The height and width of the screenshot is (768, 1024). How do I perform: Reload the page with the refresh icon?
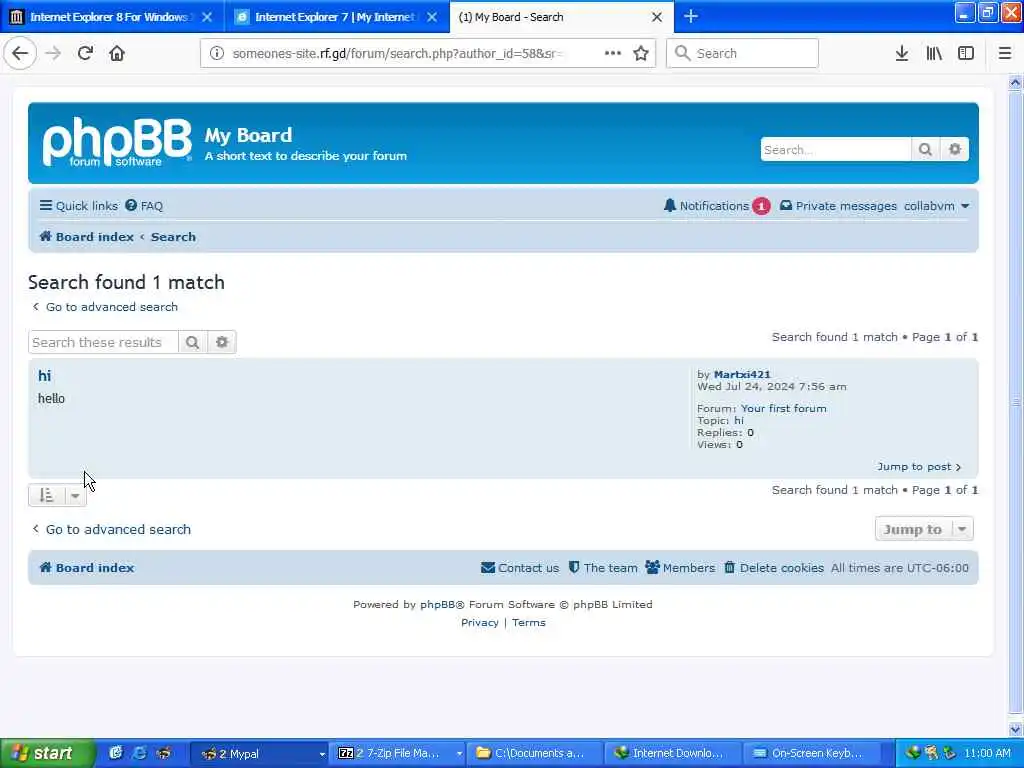tap(86, 54)
